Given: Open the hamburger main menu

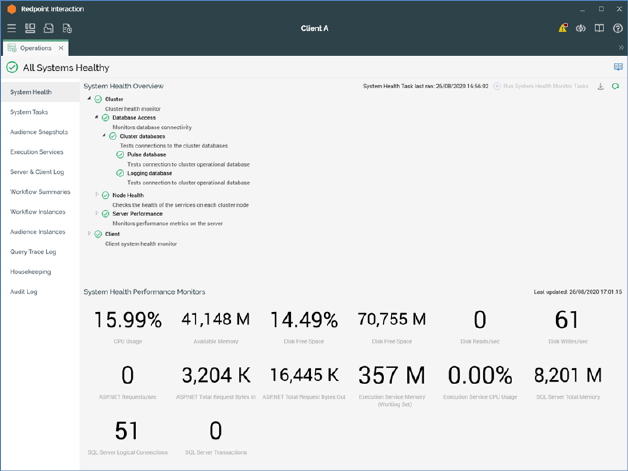Looking at the screenshot, I should coord(12,28).
